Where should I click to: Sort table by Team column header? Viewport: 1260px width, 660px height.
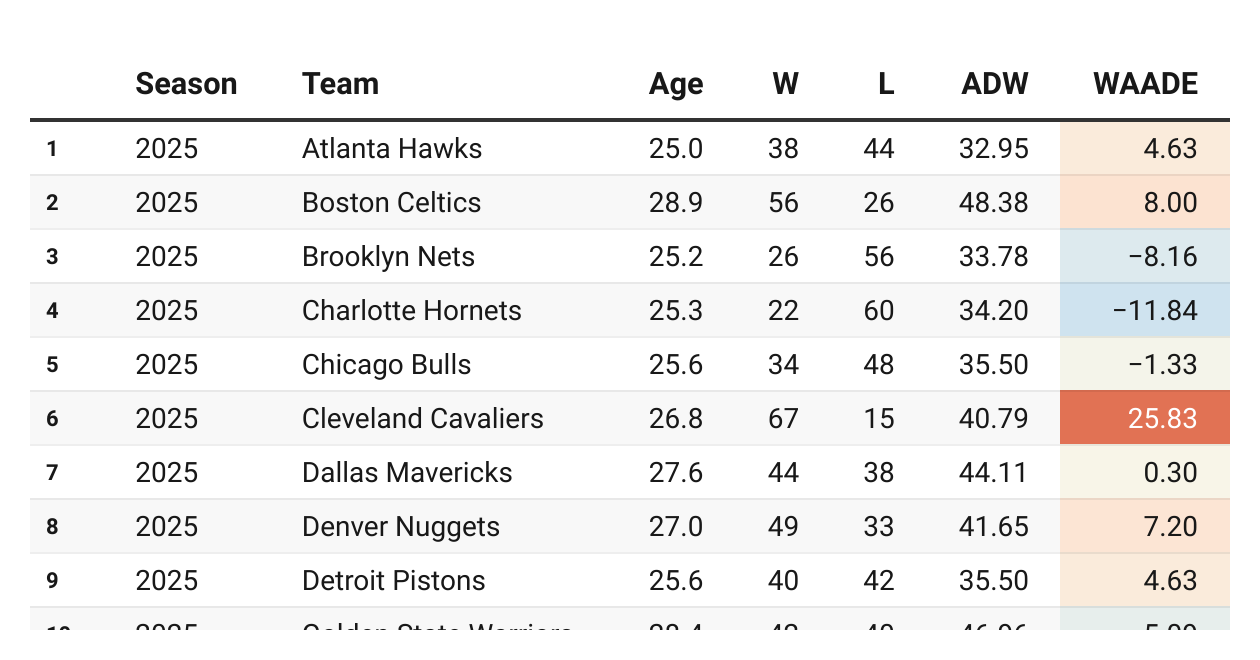click(x=340, y=84)
